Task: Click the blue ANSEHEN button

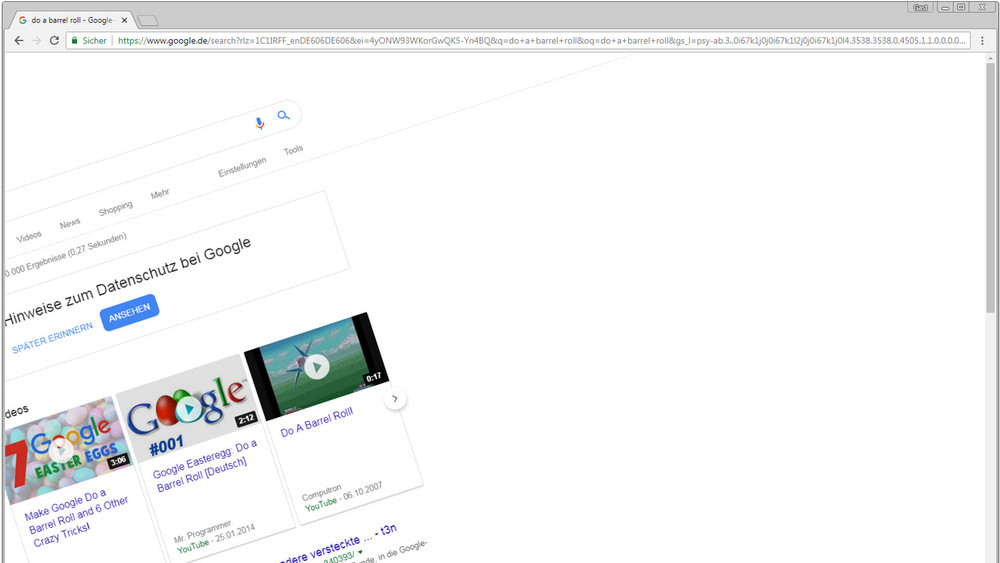Action: (x=129, y=312)
